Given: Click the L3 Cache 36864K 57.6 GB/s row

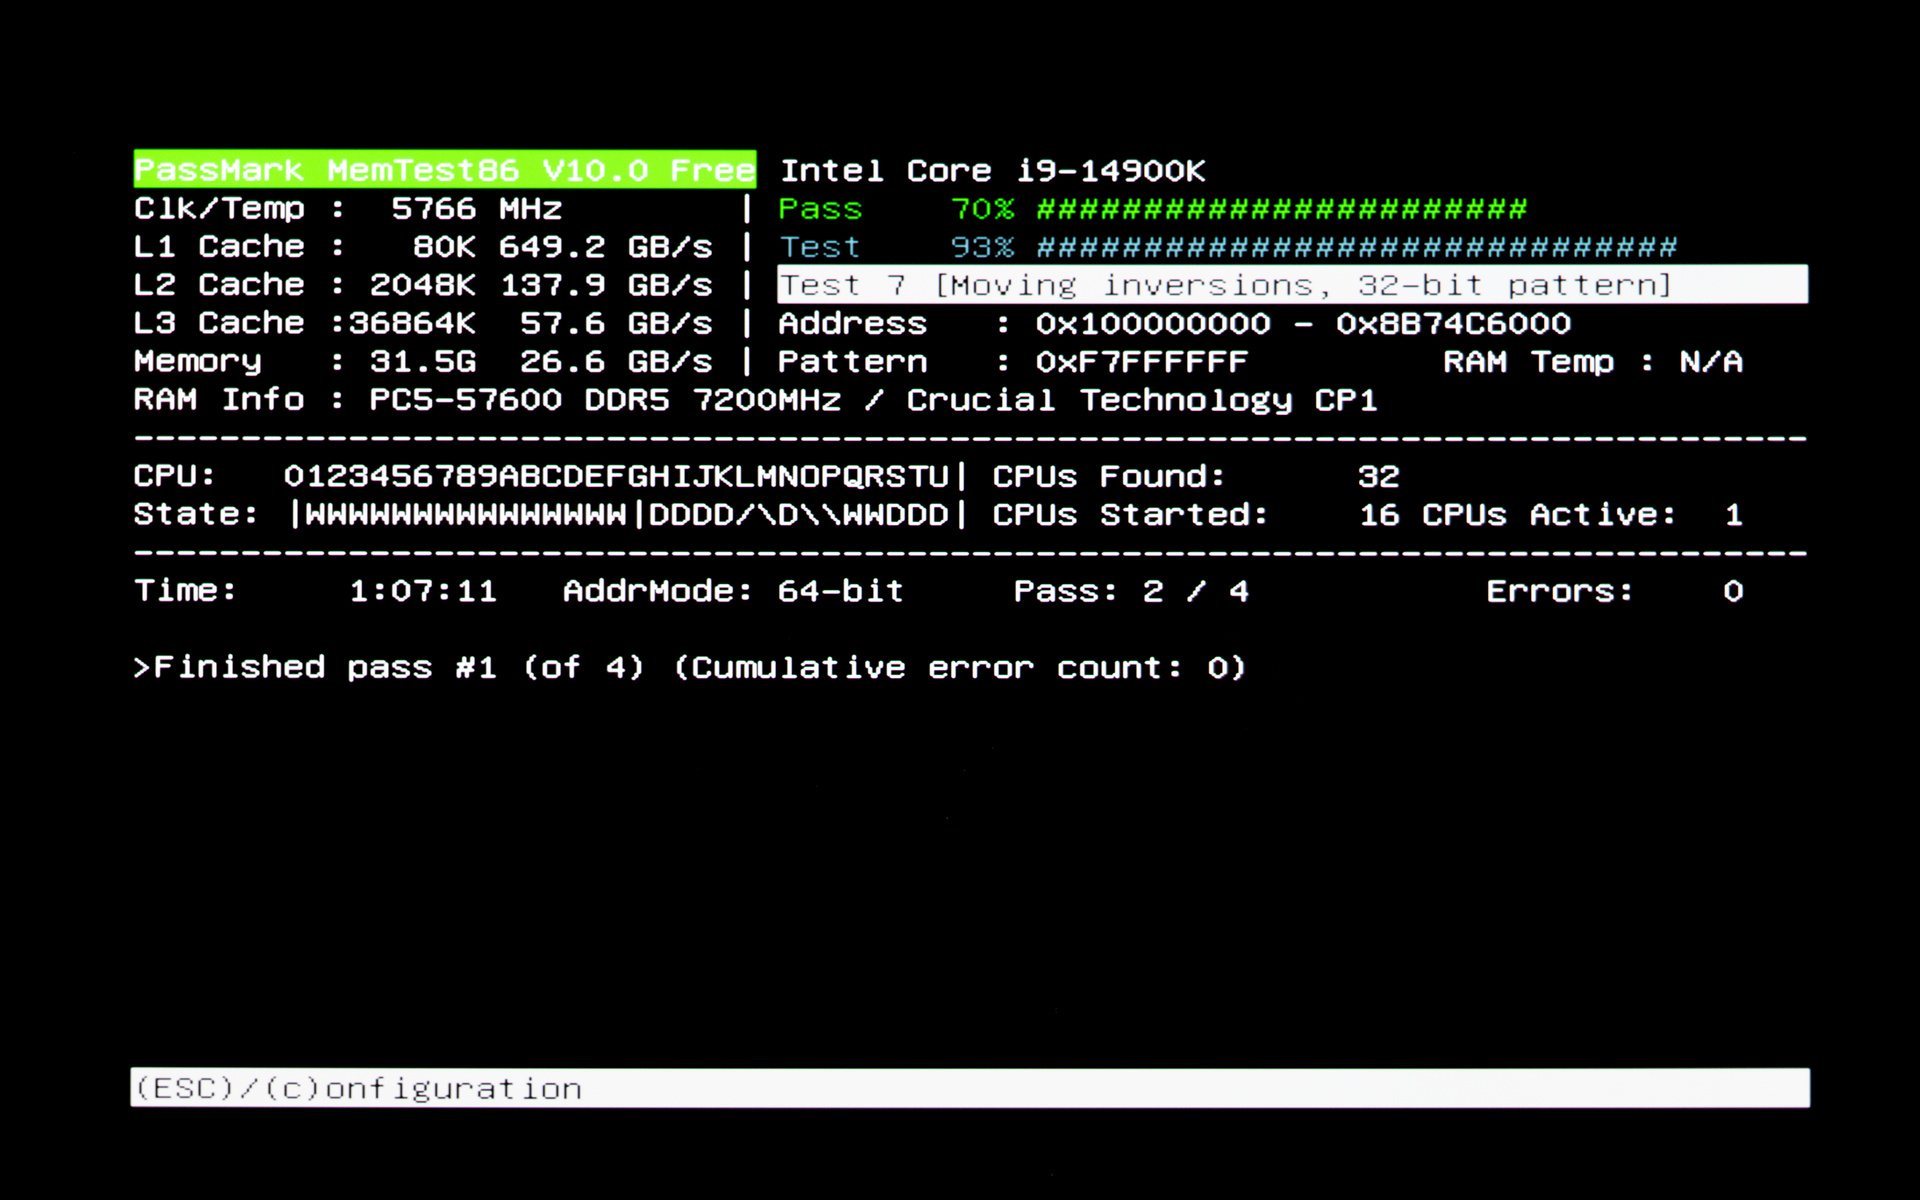Looking at the screenshot, I should point(423,323).
